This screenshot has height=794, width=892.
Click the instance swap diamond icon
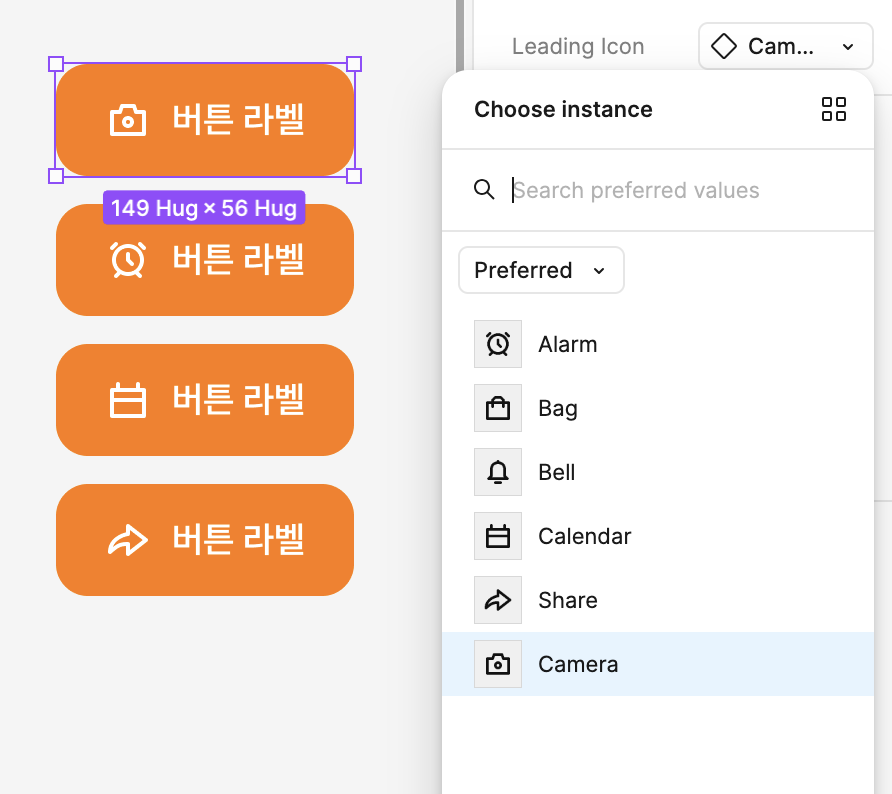pyautogui.click(x=724, y=46)
